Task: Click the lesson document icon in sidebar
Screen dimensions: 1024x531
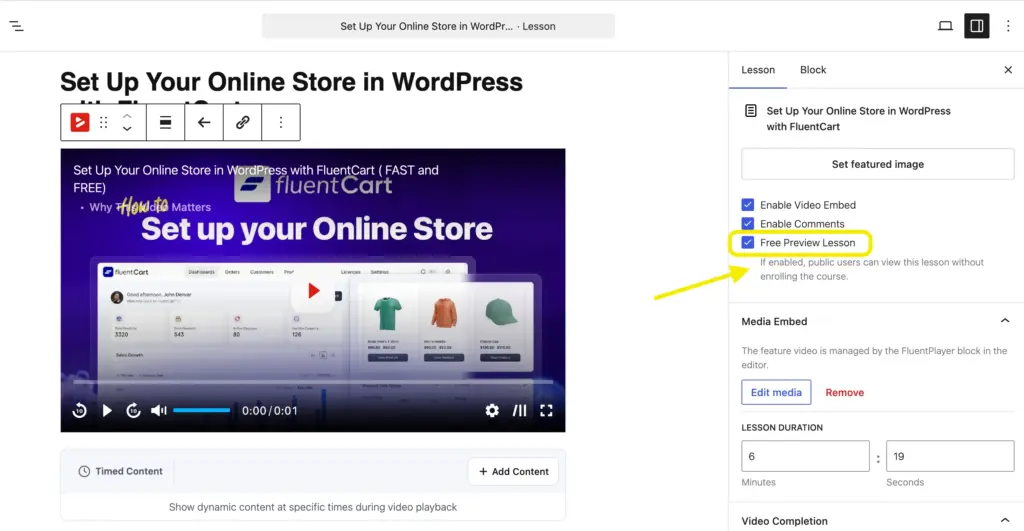Action: (x=751, y=111)
